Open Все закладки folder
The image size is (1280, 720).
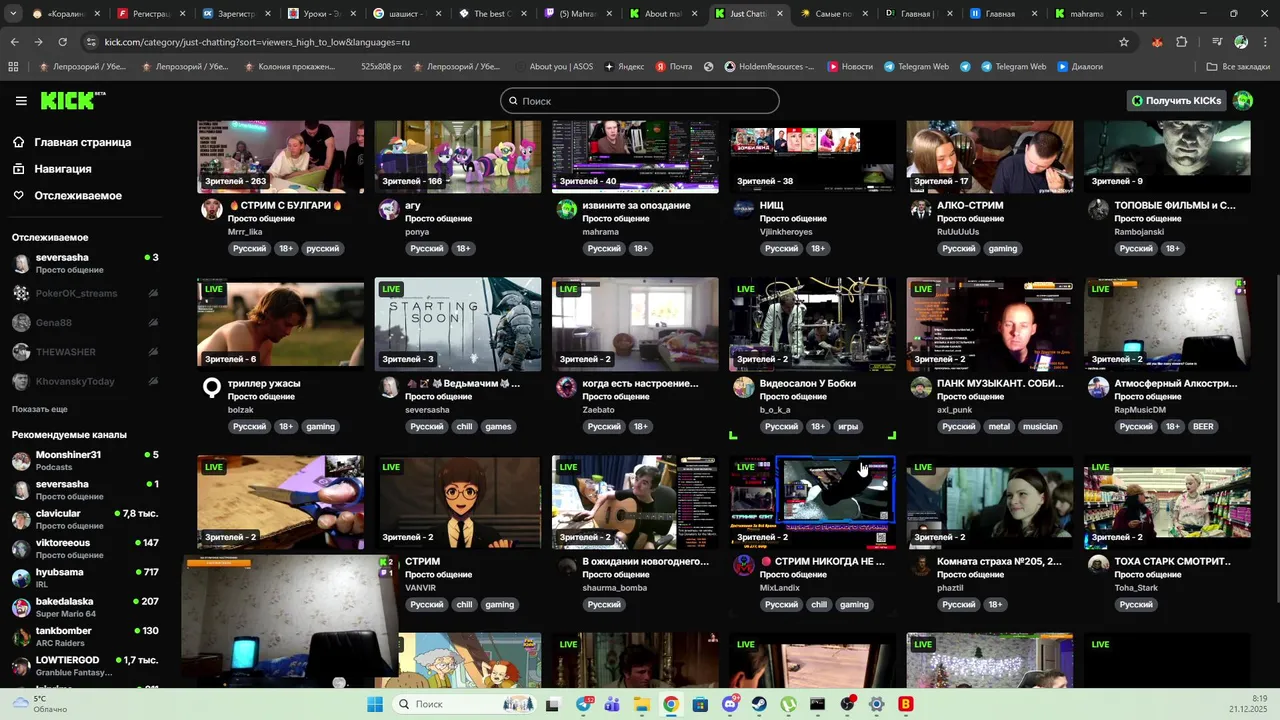pos(1238,67)
